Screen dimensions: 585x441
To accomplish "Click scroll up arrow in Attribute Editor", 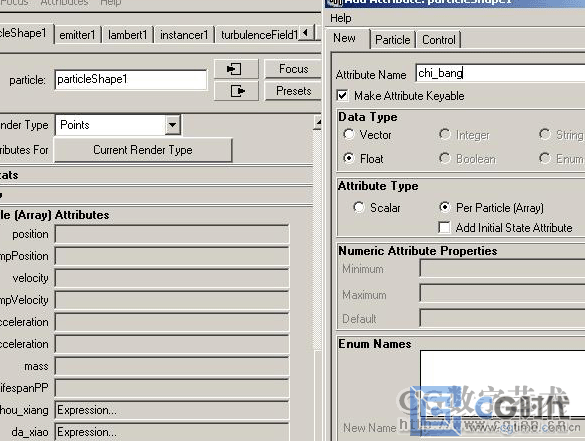I will (318, 122).
